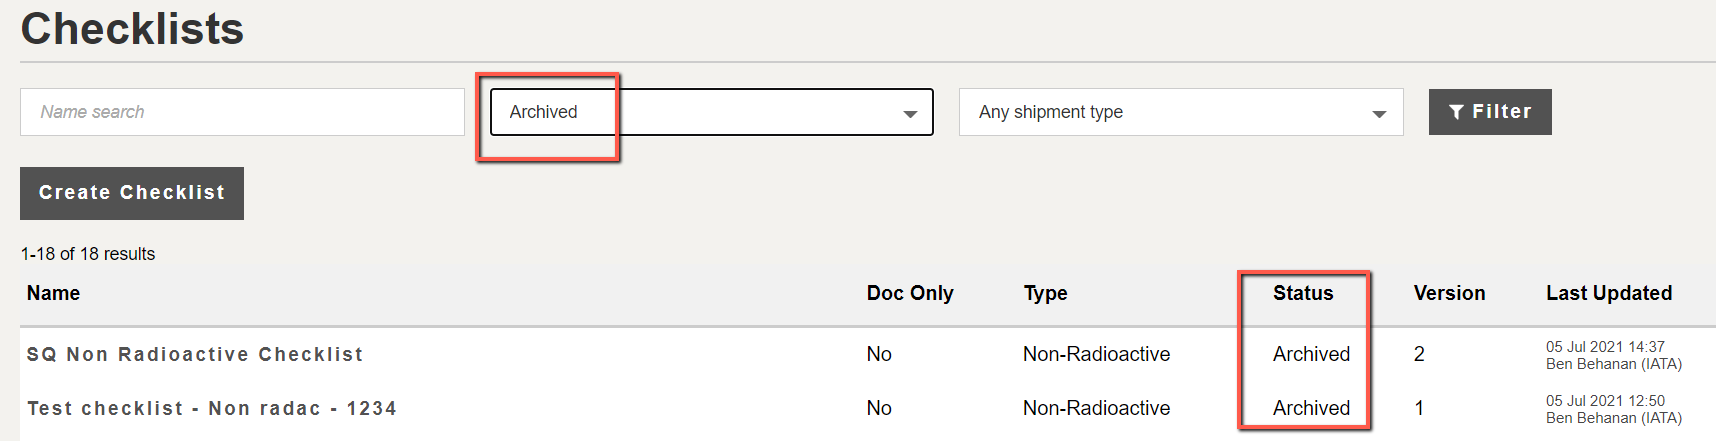Viewport: 1716px width, 441px height.
Task: Click the Create Checklist button
Action: [132, 193]
